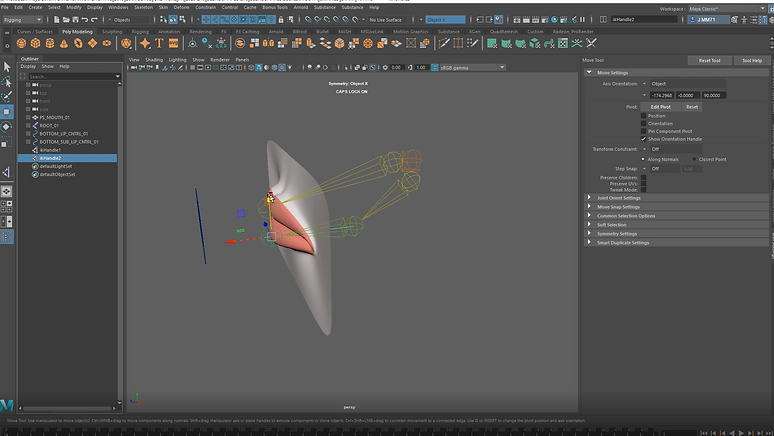
Task: Click the SVG import shelf icon
Action: pyautogui.click(x=173, y=43)
